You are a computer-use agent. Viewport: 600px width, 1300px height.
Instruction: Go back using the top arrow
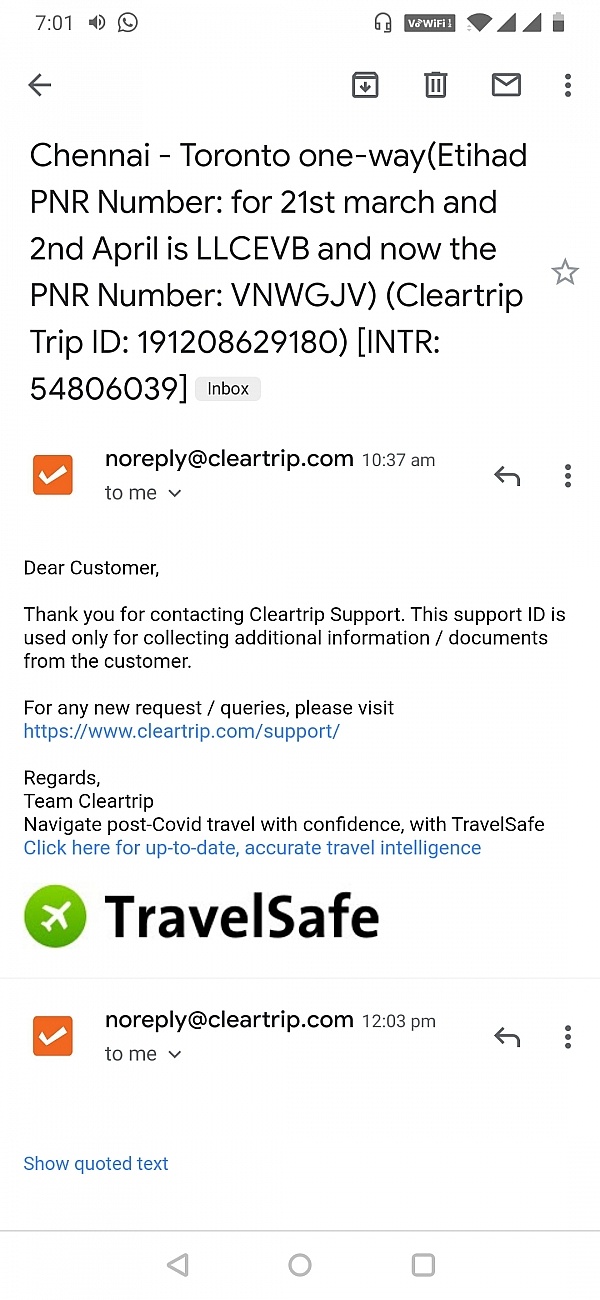[x=40, y=85]
